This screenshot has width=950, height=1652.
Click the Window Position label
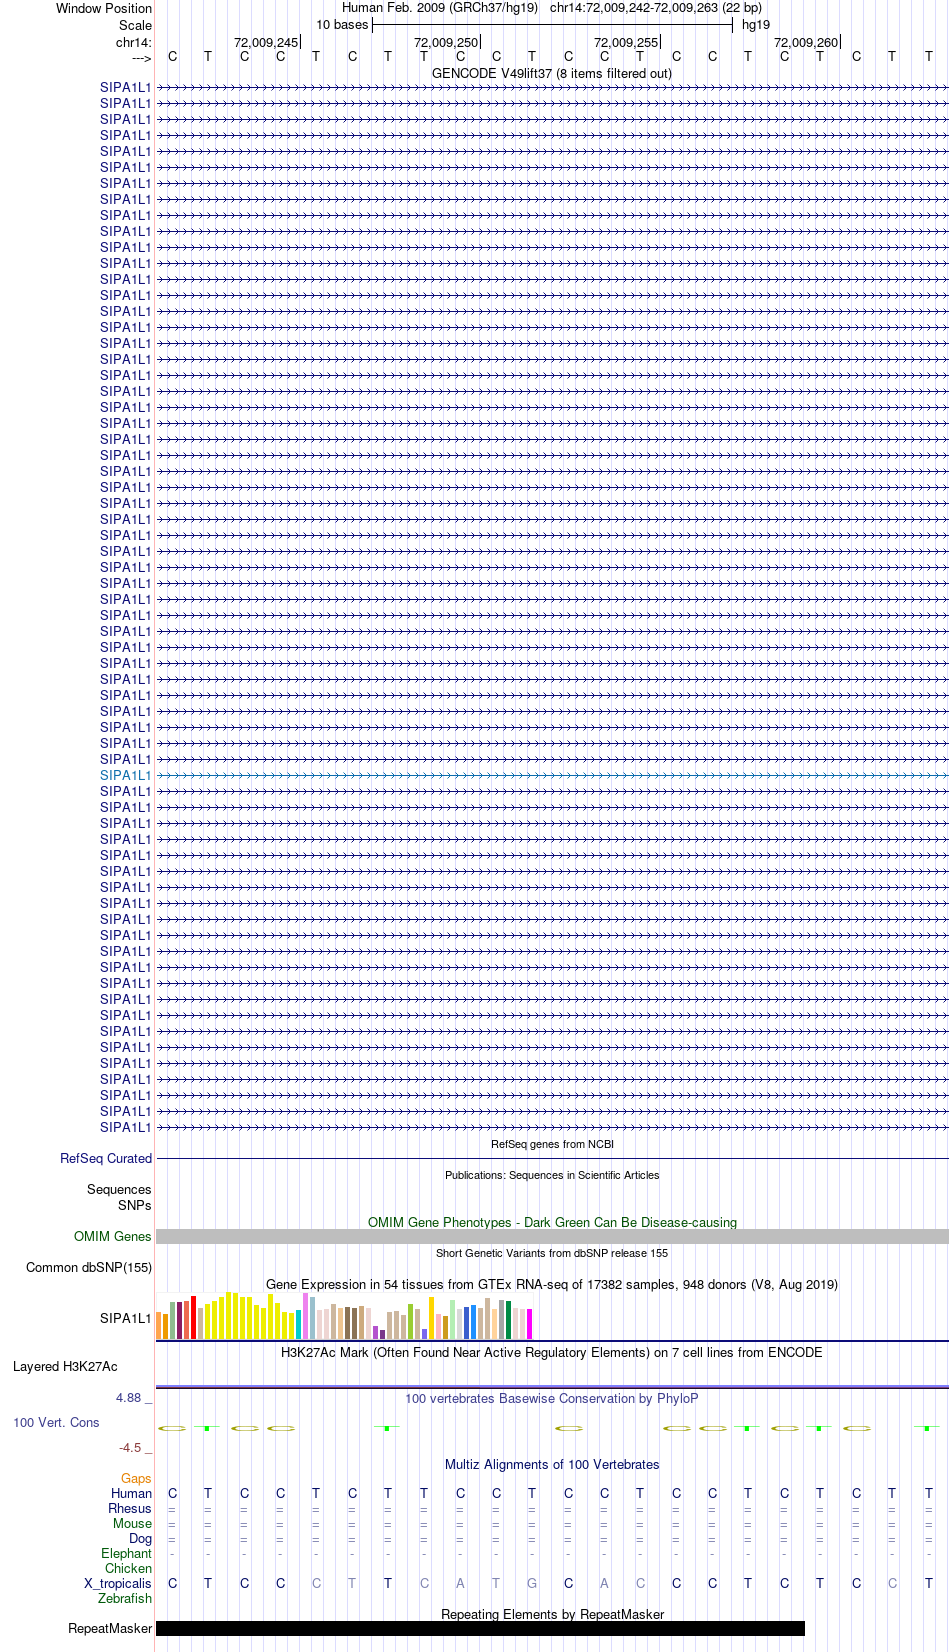(104, 8)
